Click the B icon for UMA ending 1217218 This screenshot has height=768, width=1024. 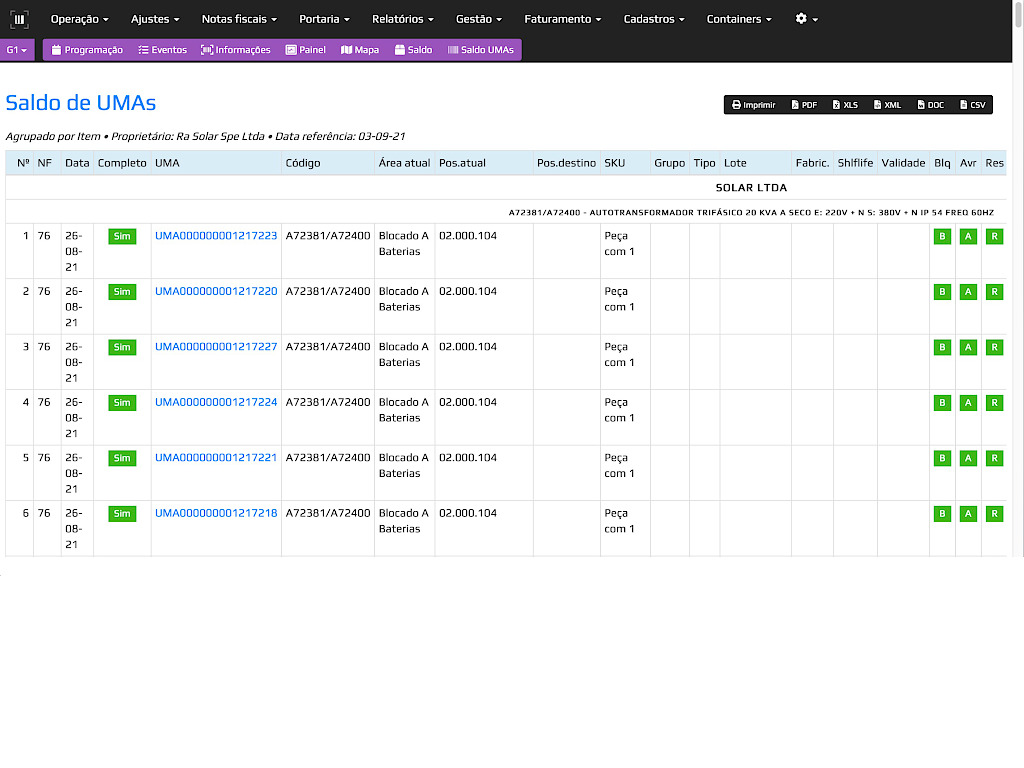click(942, 514)
